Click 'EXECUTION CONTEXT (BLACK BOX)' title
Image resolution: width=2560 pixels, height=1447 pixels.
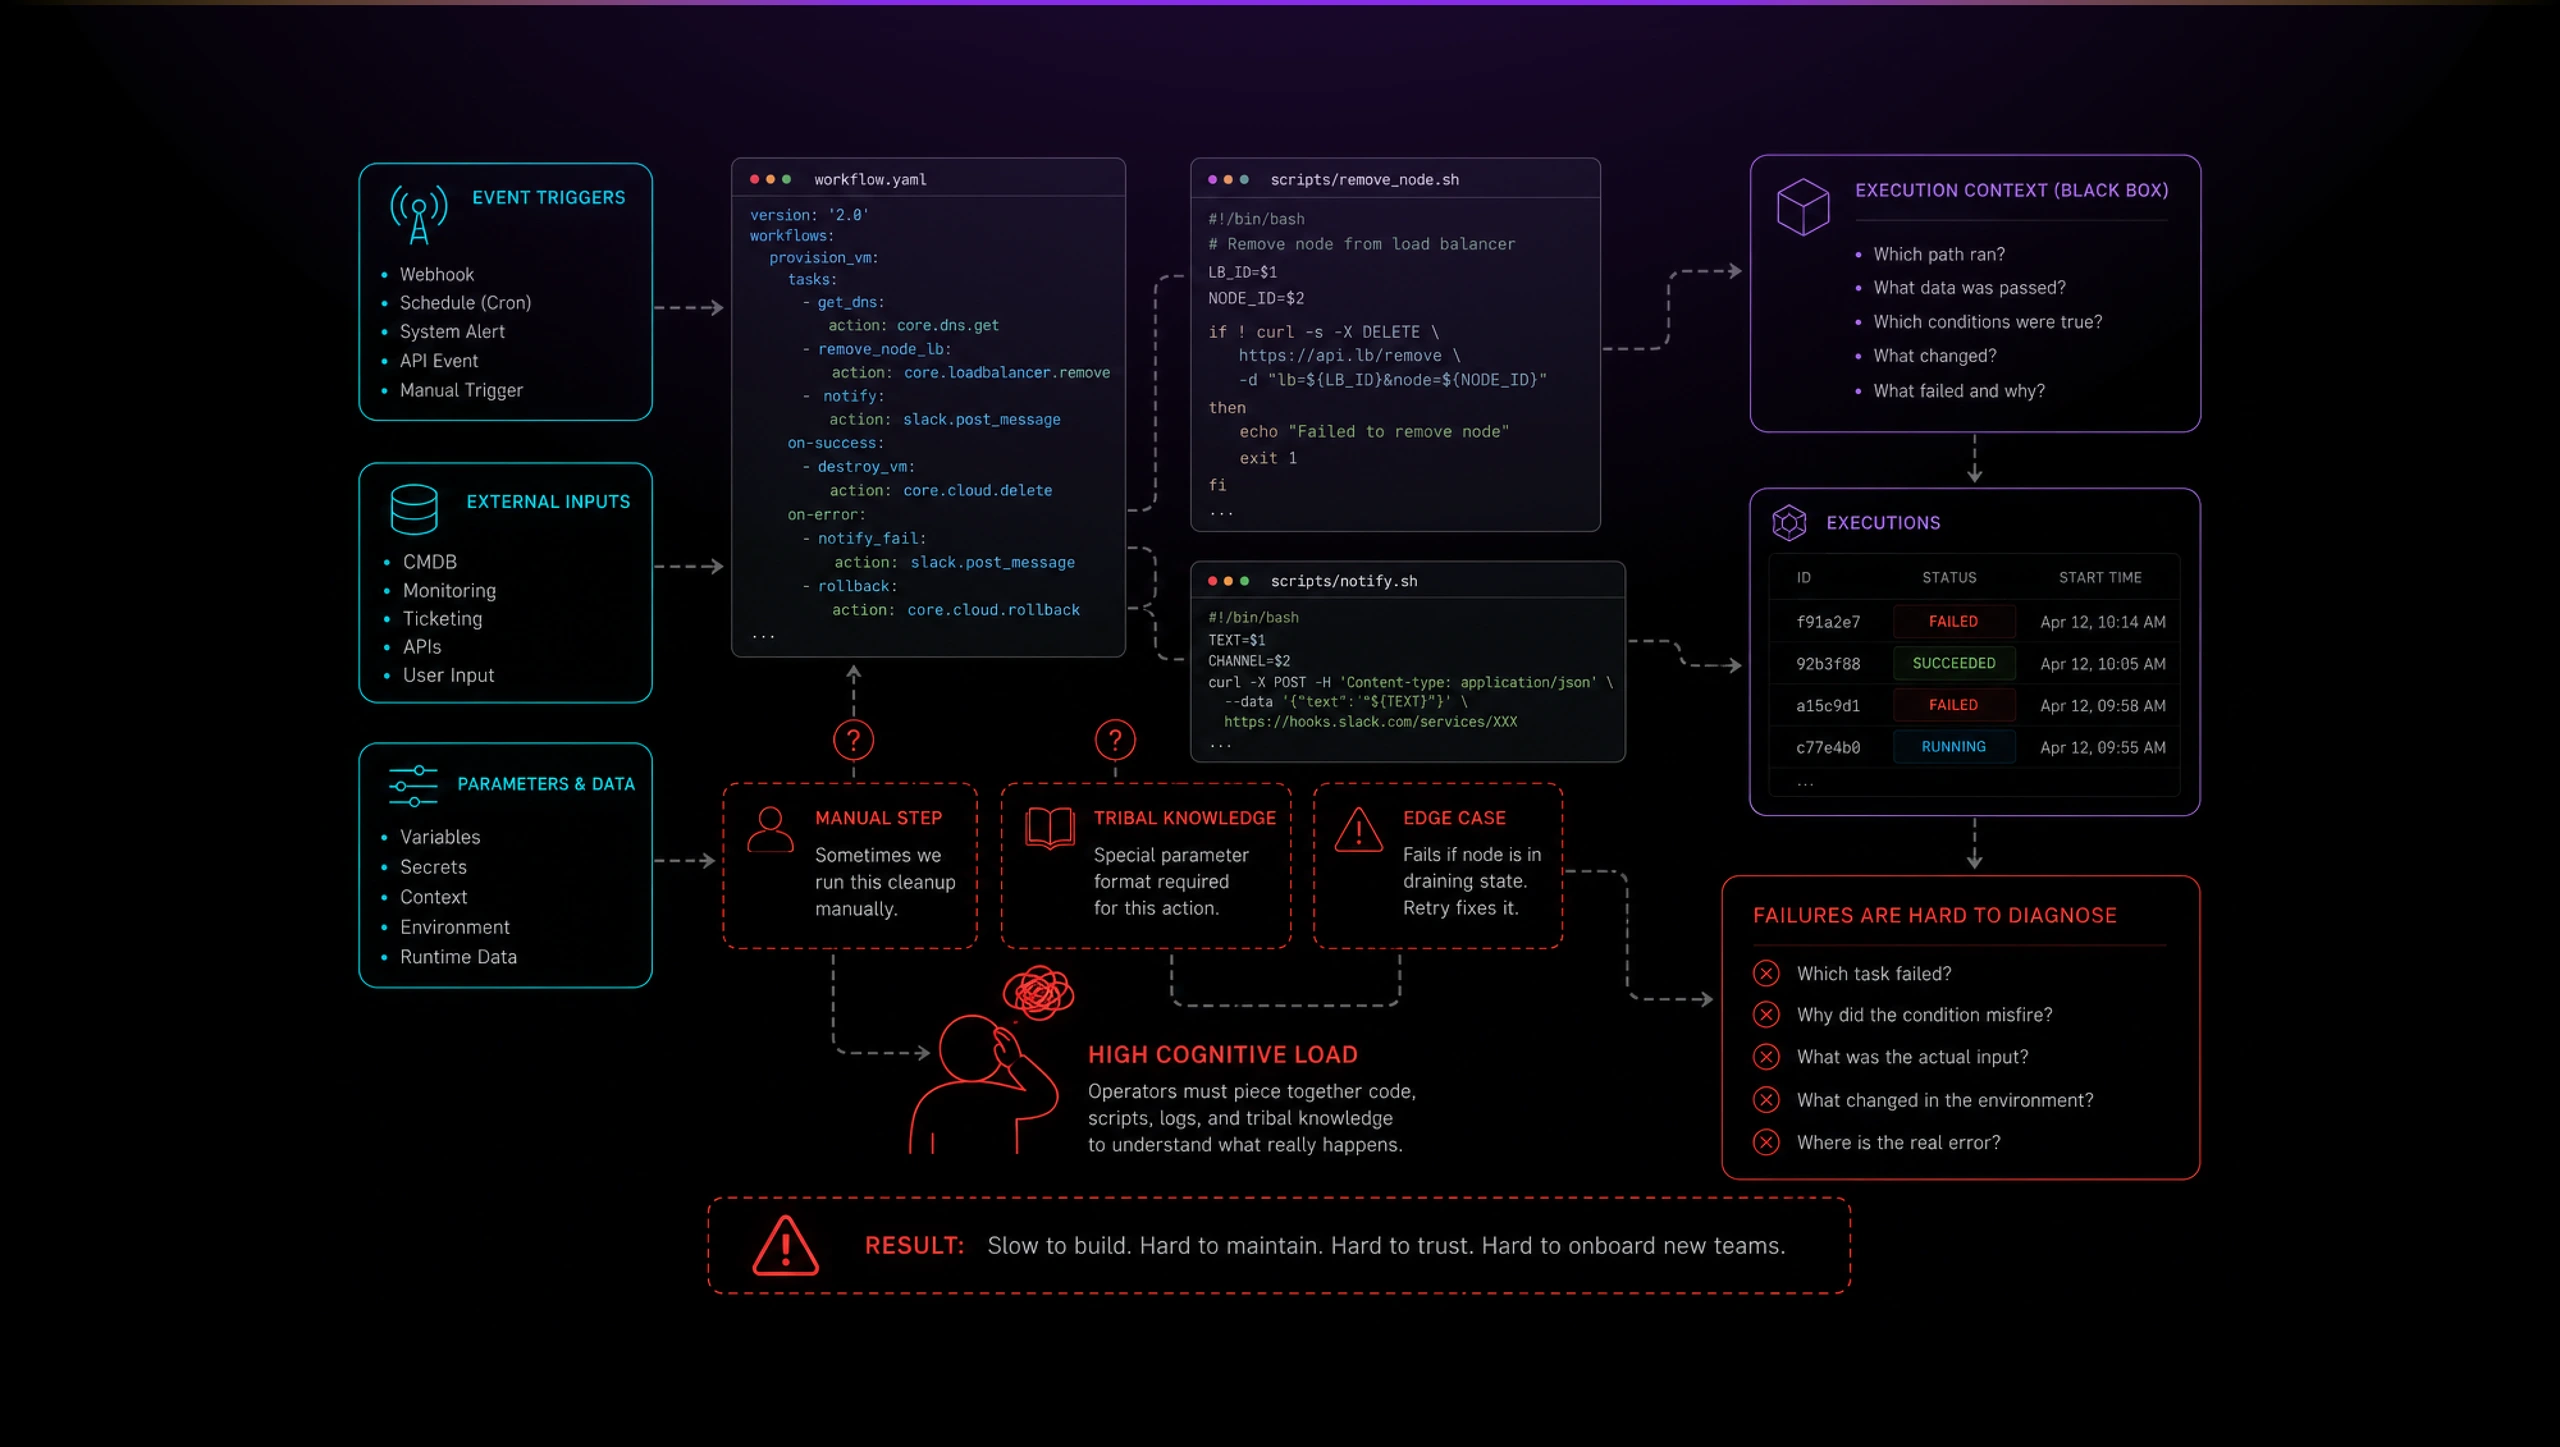2012,191
